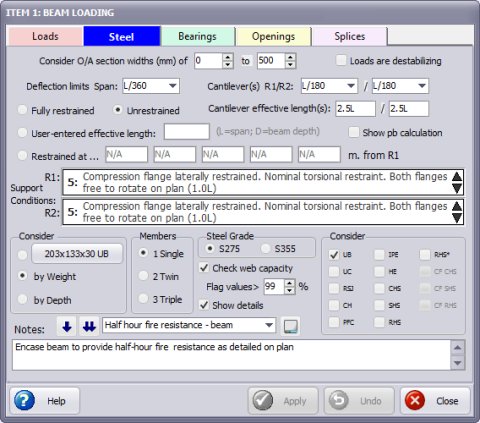
Task: Select Unrestrained radio button
Action: click(118, 110)
